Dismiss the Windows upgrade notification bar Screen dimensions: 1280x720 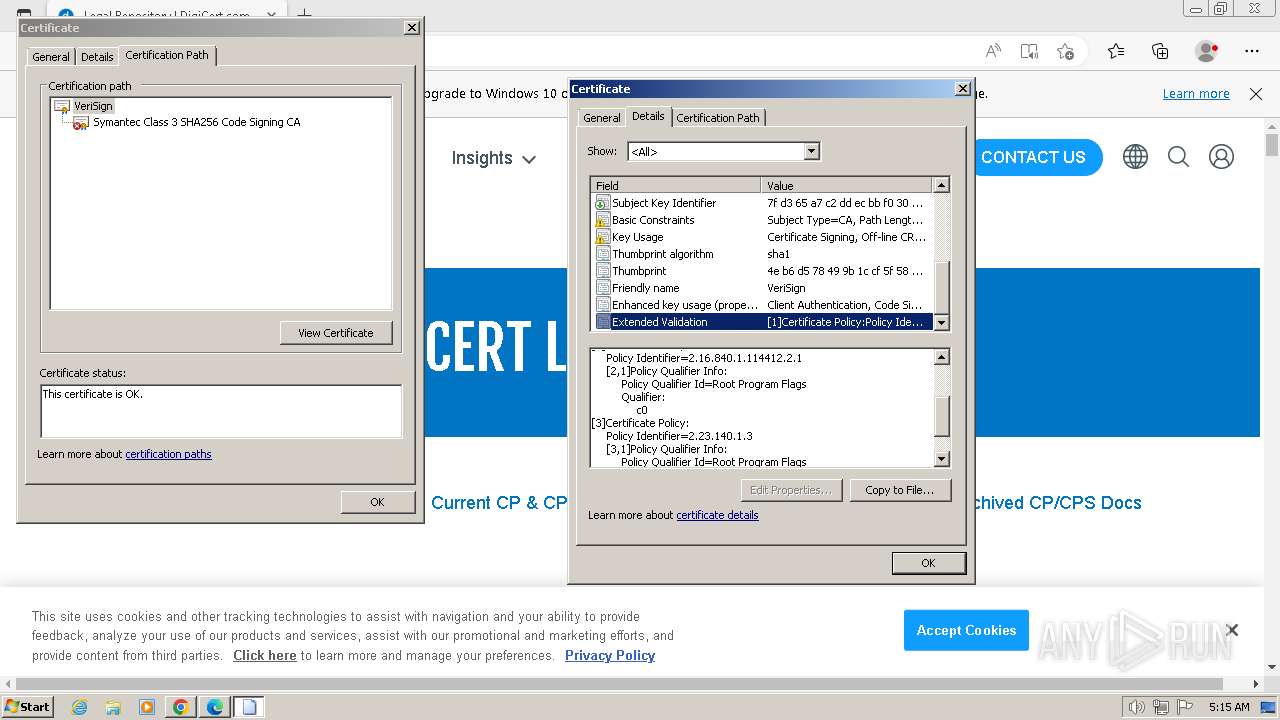click(x=1256, y=94)
